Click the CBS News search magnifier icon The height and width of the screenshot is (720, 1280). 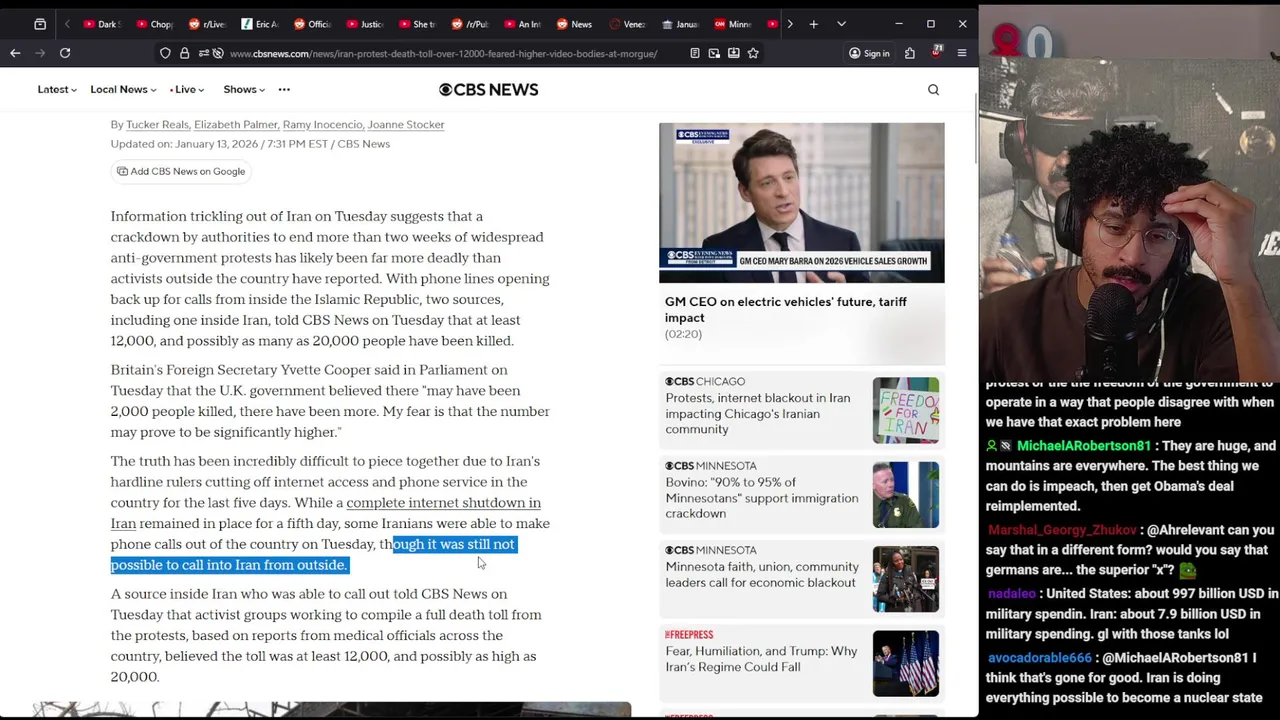pos(933,90)
